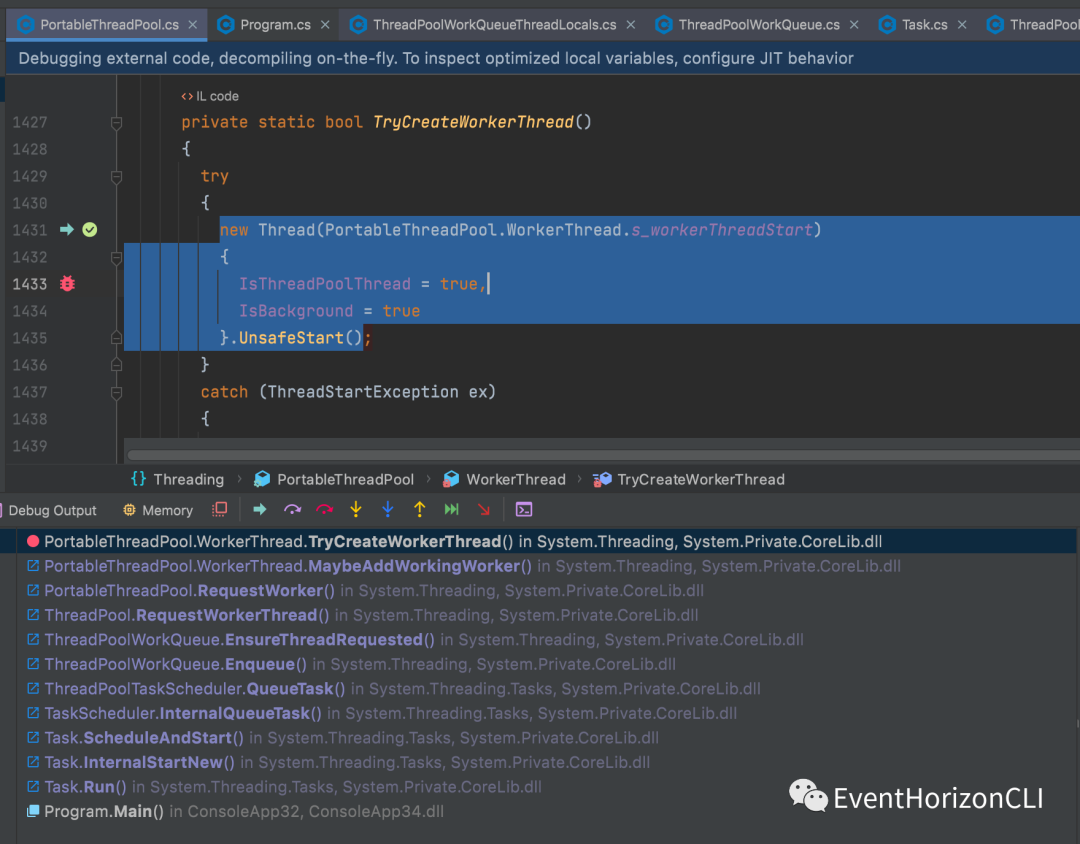Viewport: 1080px width, 844px height.
Task: Close the Task.cs tab
Action: (x=962, y=25)
